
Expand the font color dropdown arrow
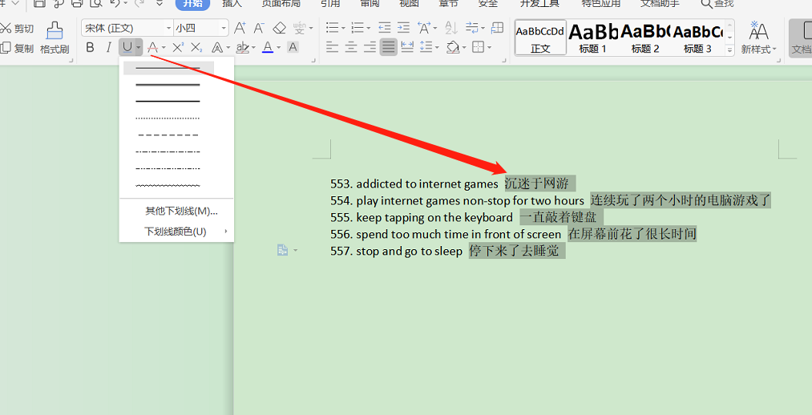point(279,48)
